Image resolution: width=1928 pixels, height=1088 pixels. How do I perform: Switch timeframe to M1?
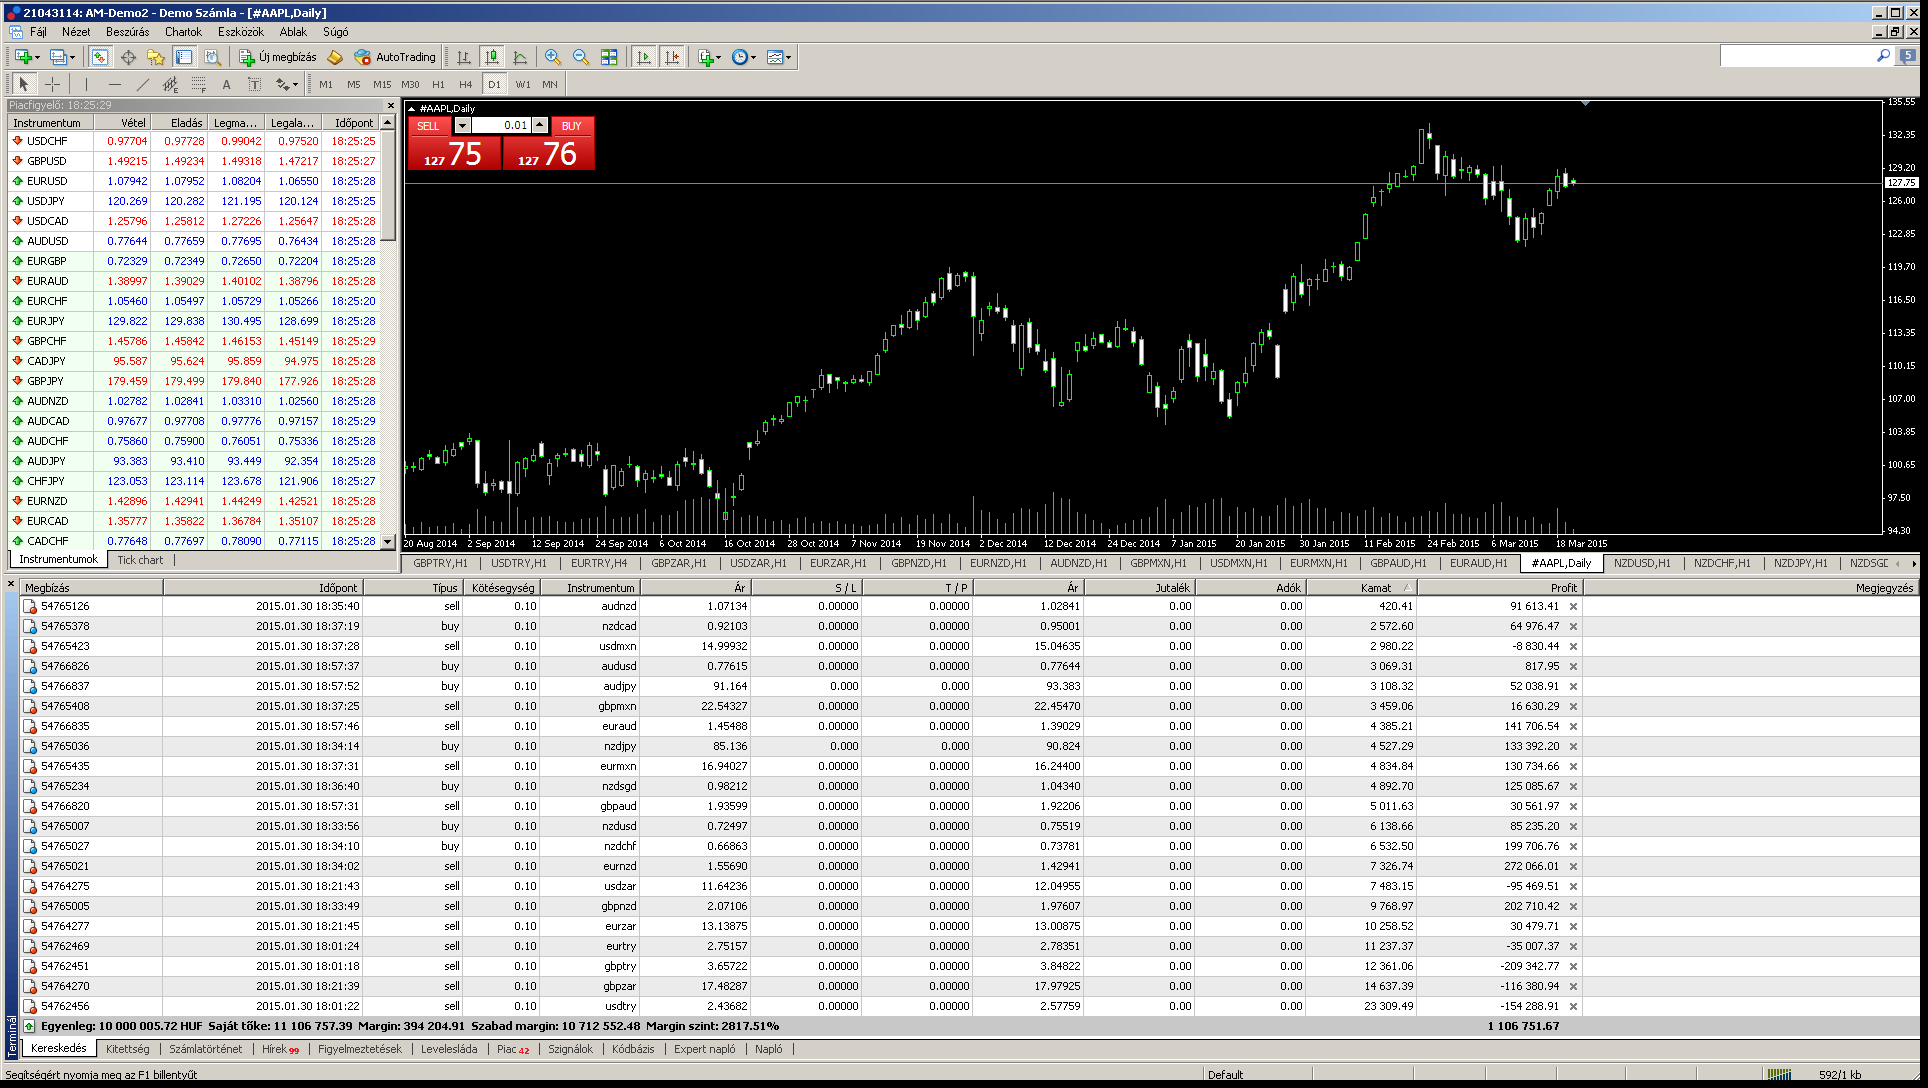[x=326, y=84]
